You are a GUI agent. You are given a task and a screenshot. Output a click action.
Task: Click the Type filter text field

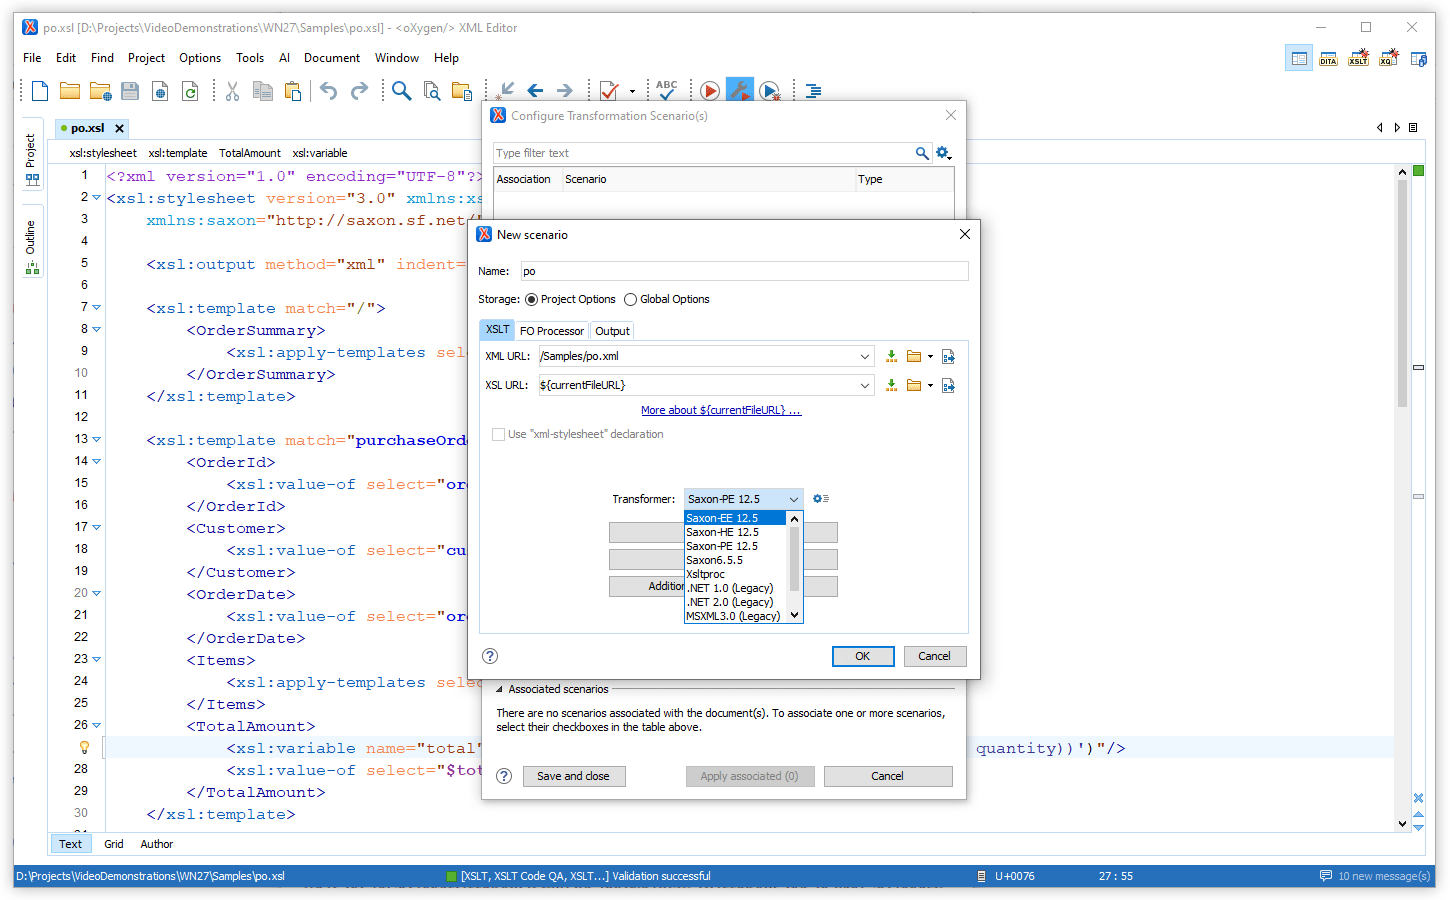point(704,153)
